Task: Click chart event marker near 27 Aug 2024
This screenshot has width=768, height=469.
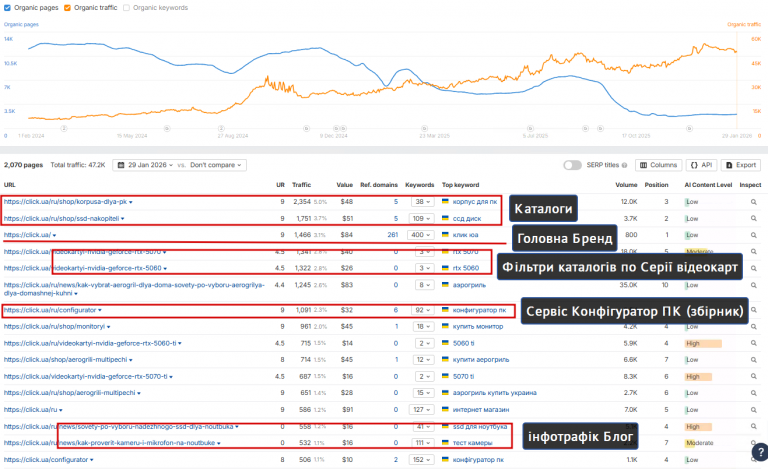Action: [221, 128]
